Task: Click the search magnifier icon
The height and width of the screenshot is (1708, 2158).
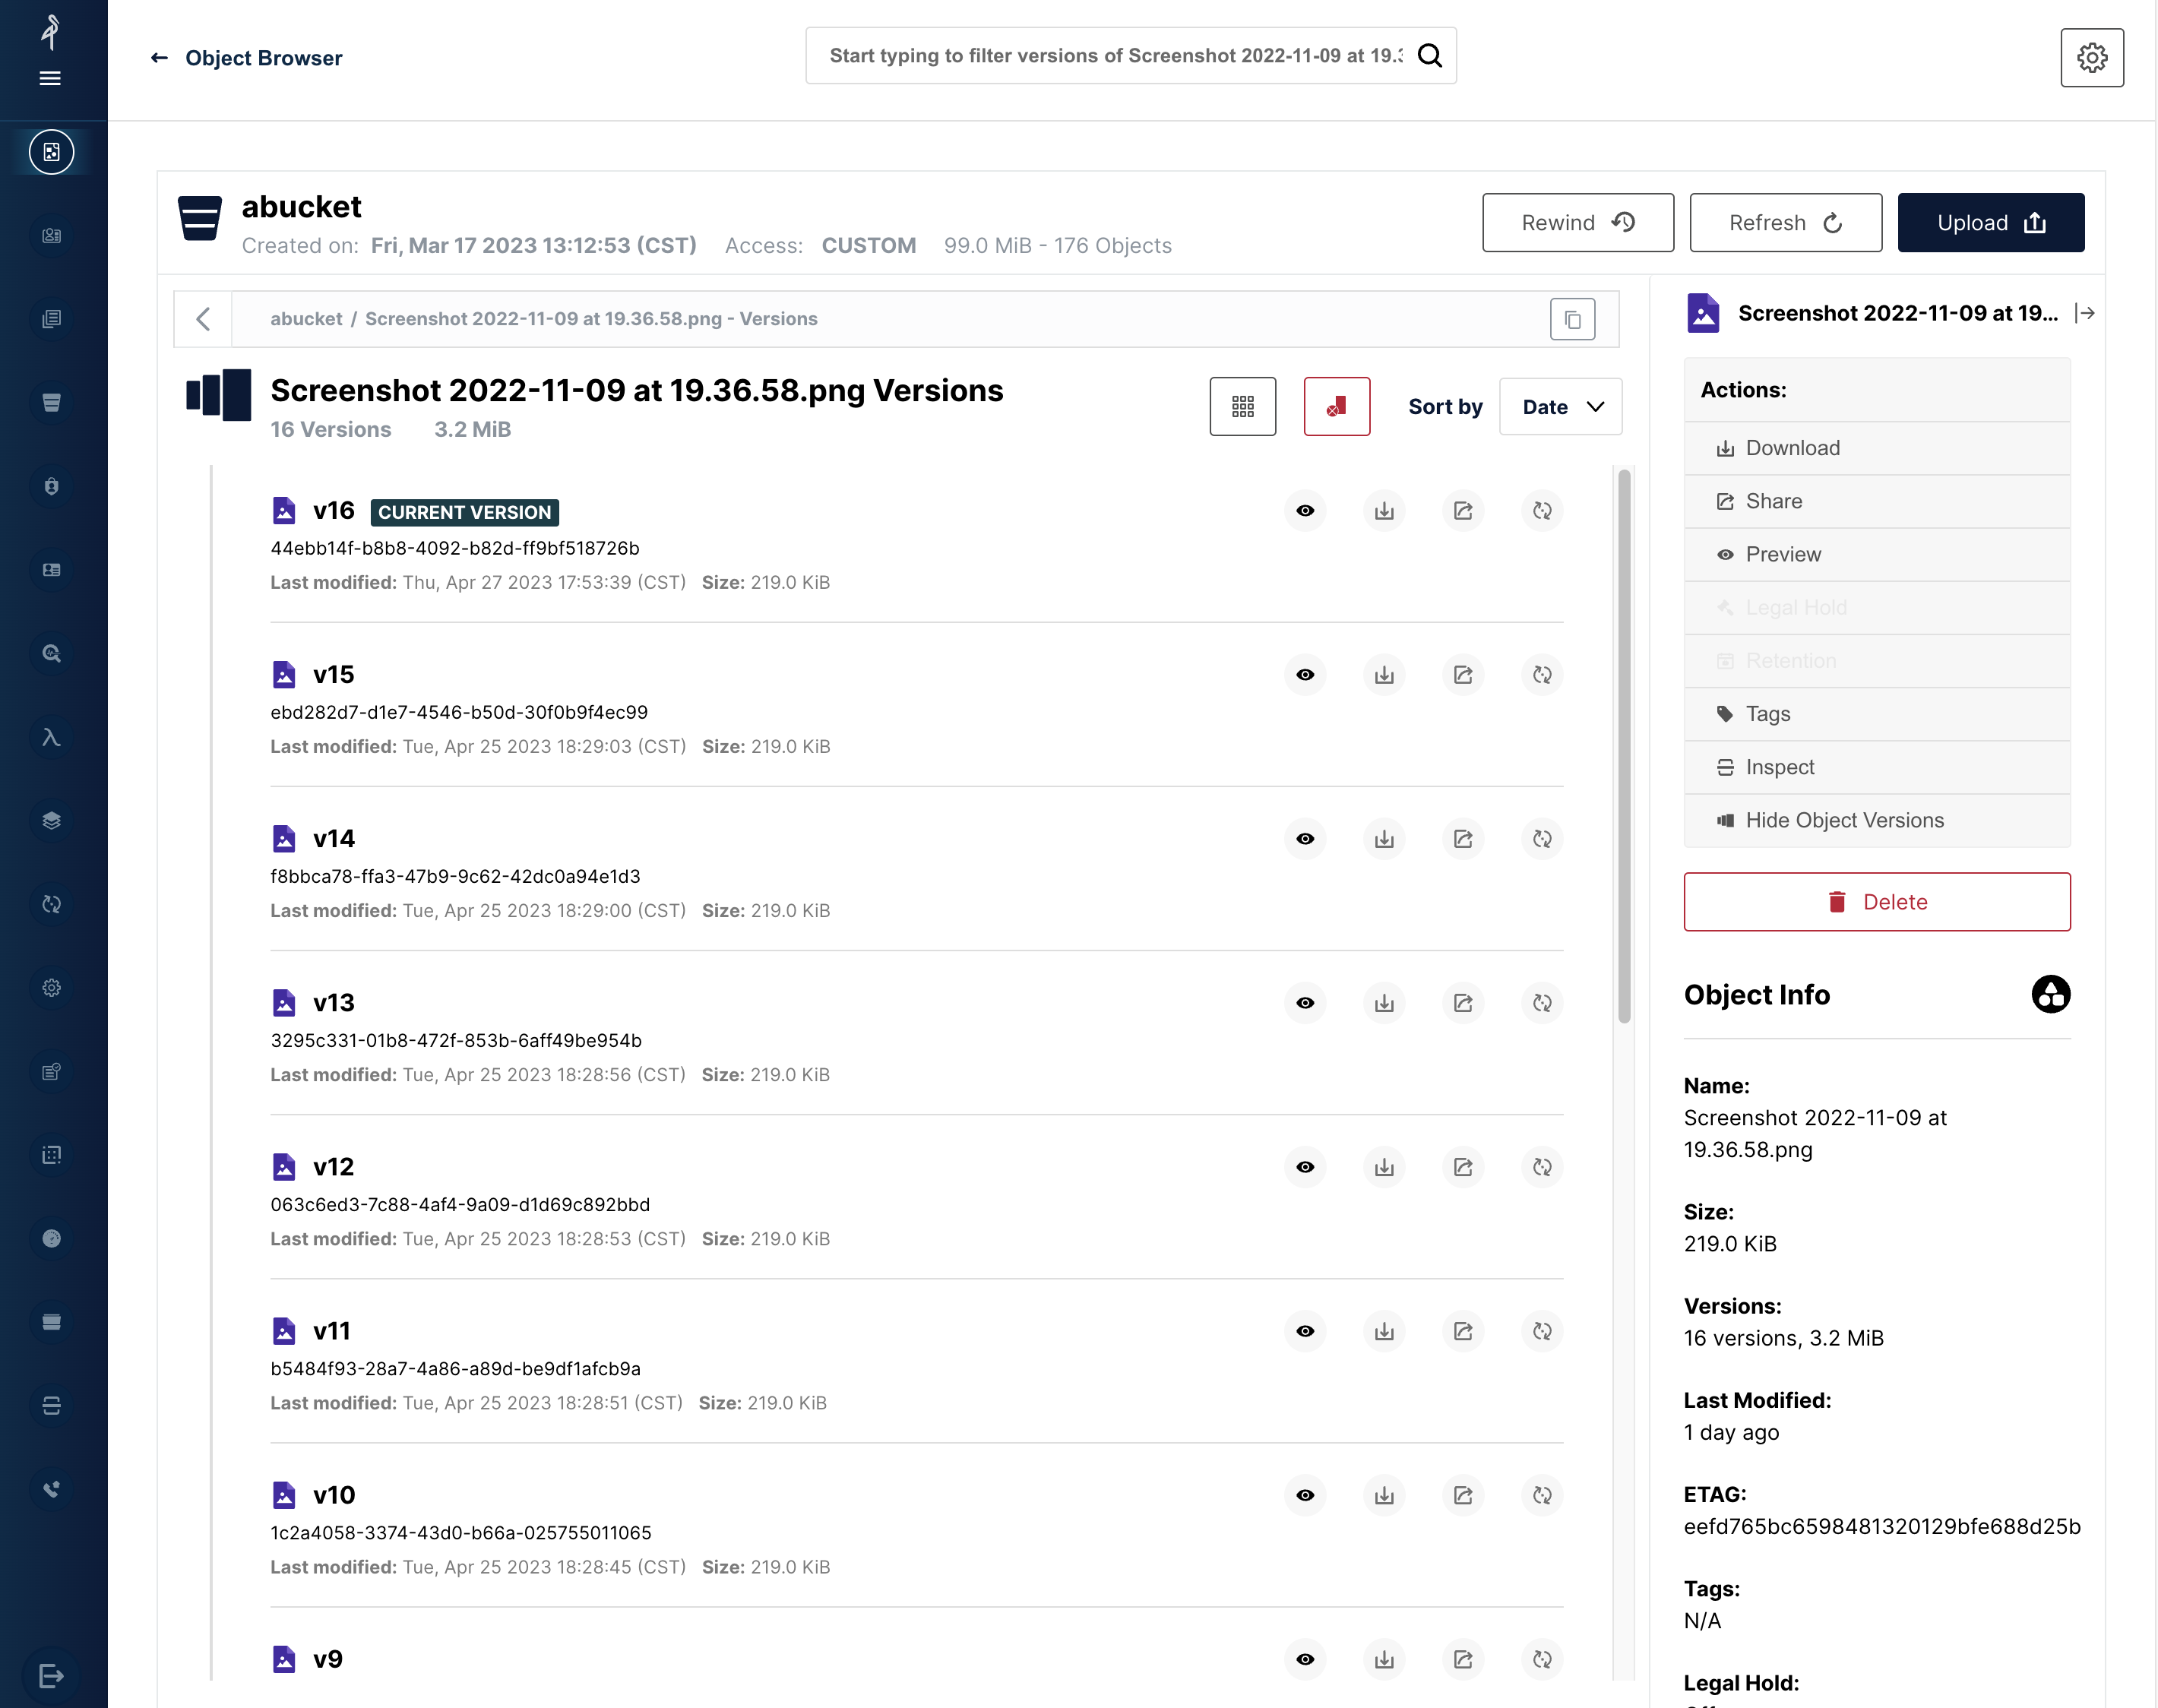Action: click(1430, 56)
